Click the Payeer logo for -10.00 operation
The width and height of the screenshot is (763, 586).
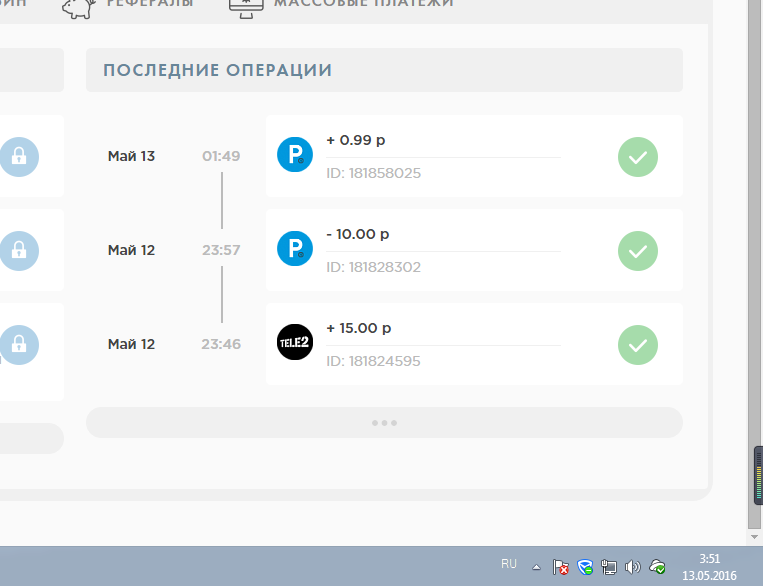295,250
